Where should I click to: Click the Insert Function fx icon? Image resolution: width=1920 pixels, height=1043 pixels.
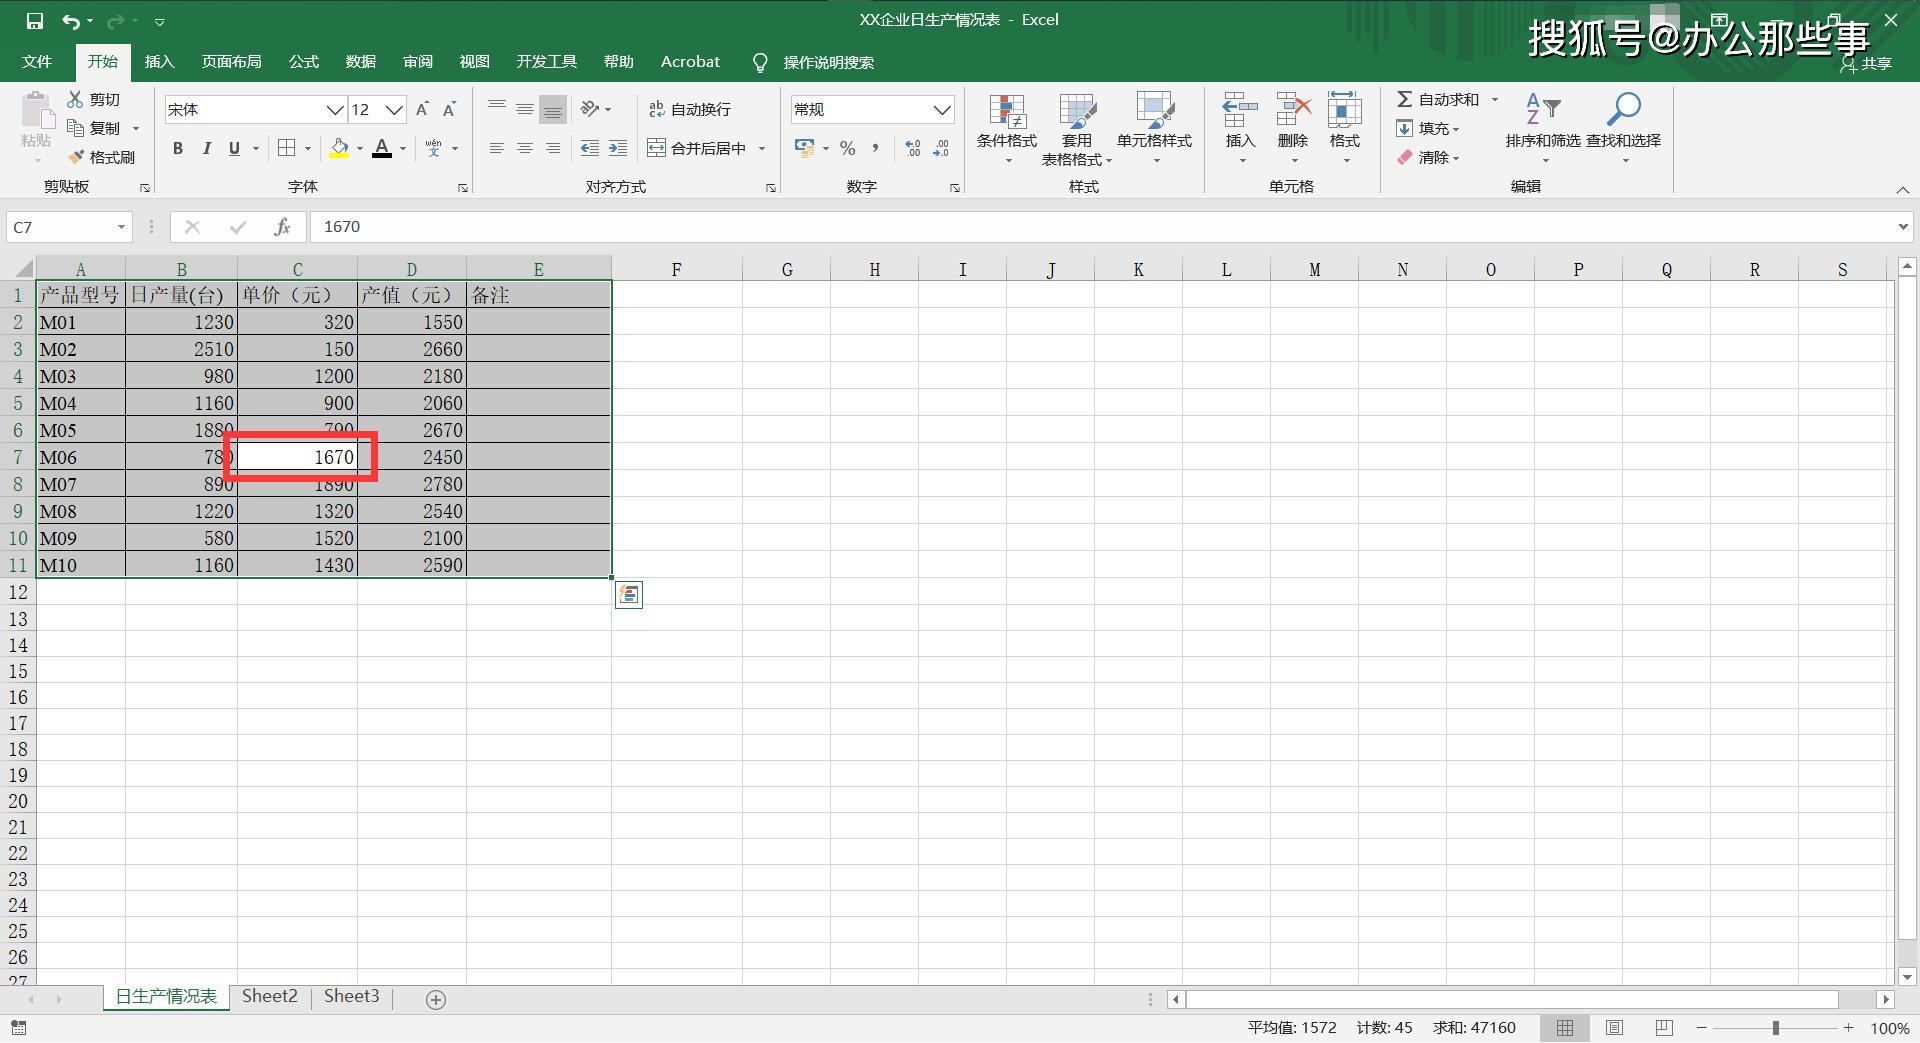click(x=282, y=227)
